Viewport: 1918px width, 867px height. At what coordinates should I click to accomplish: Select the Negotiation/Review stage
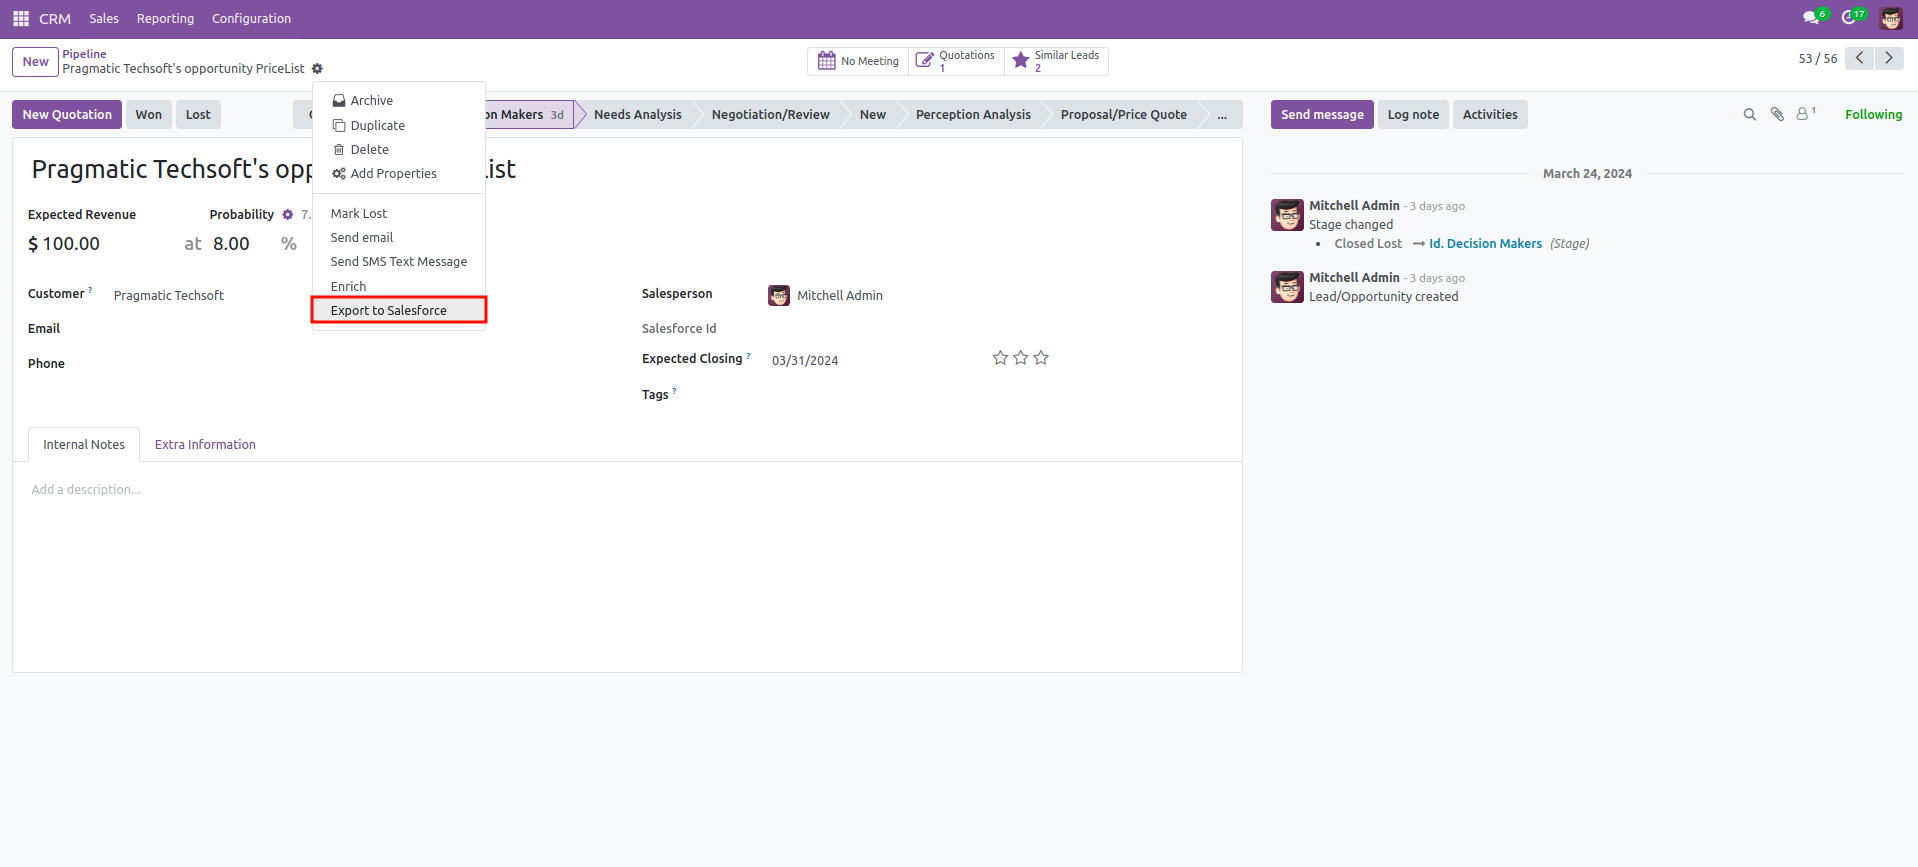pos(770,115)
